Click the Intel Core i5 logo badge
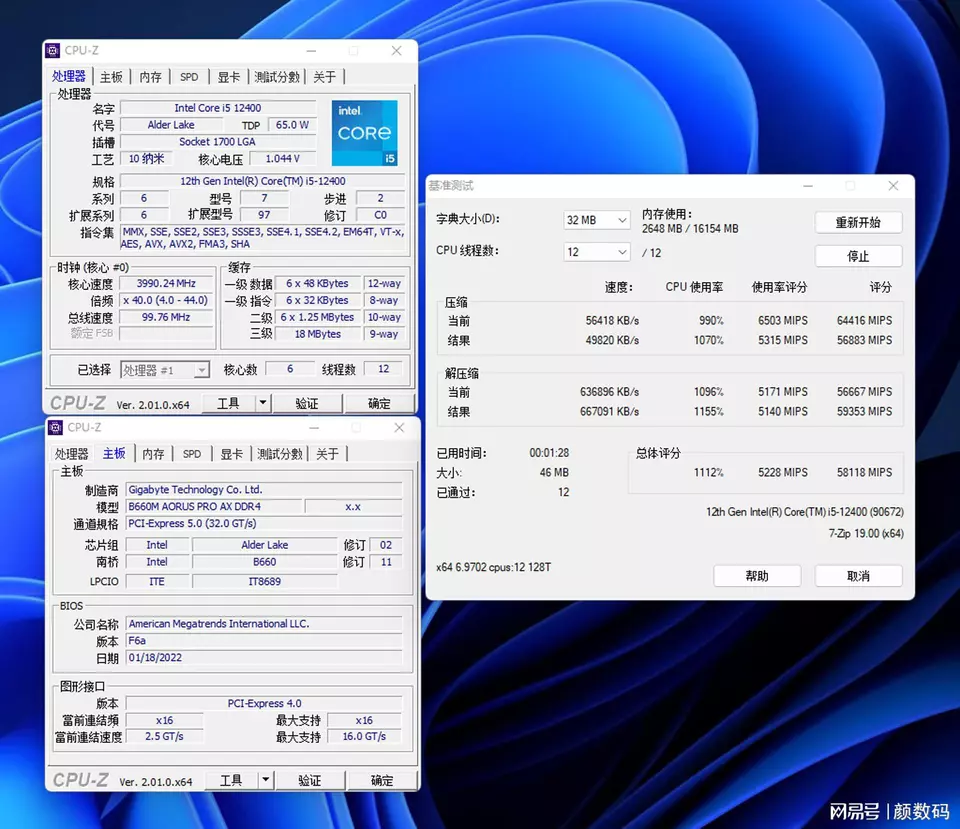Screen dimensions: 960x829 (364, 133)
